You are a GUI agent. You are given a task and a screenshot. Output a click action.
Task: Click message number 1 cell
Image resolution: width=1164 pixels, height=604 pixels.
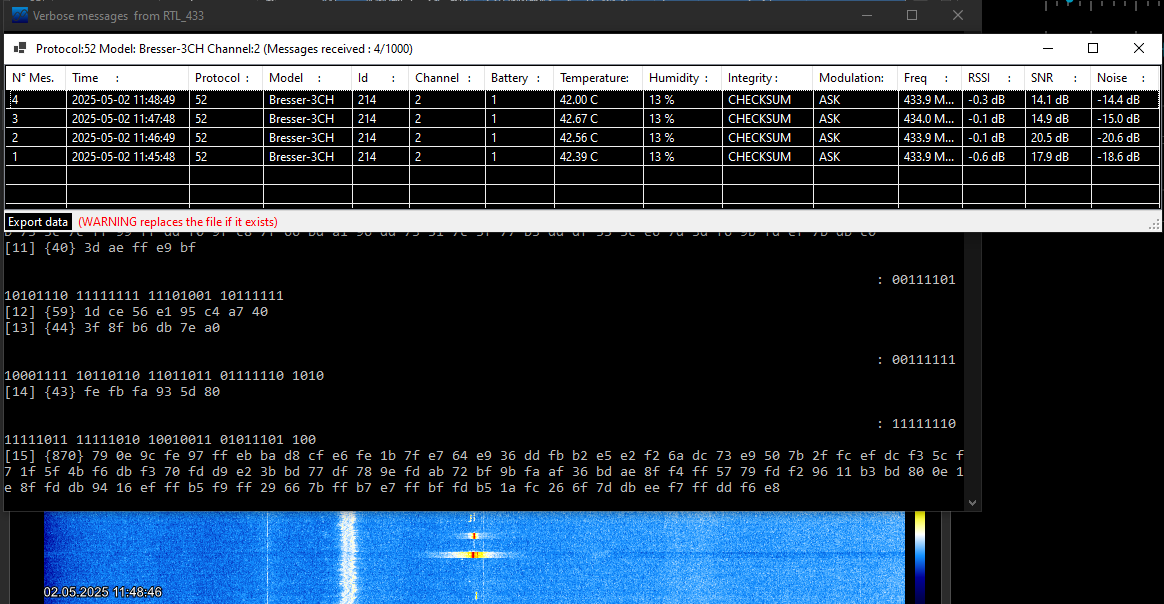pyautogui.click(x=36, y=157)
